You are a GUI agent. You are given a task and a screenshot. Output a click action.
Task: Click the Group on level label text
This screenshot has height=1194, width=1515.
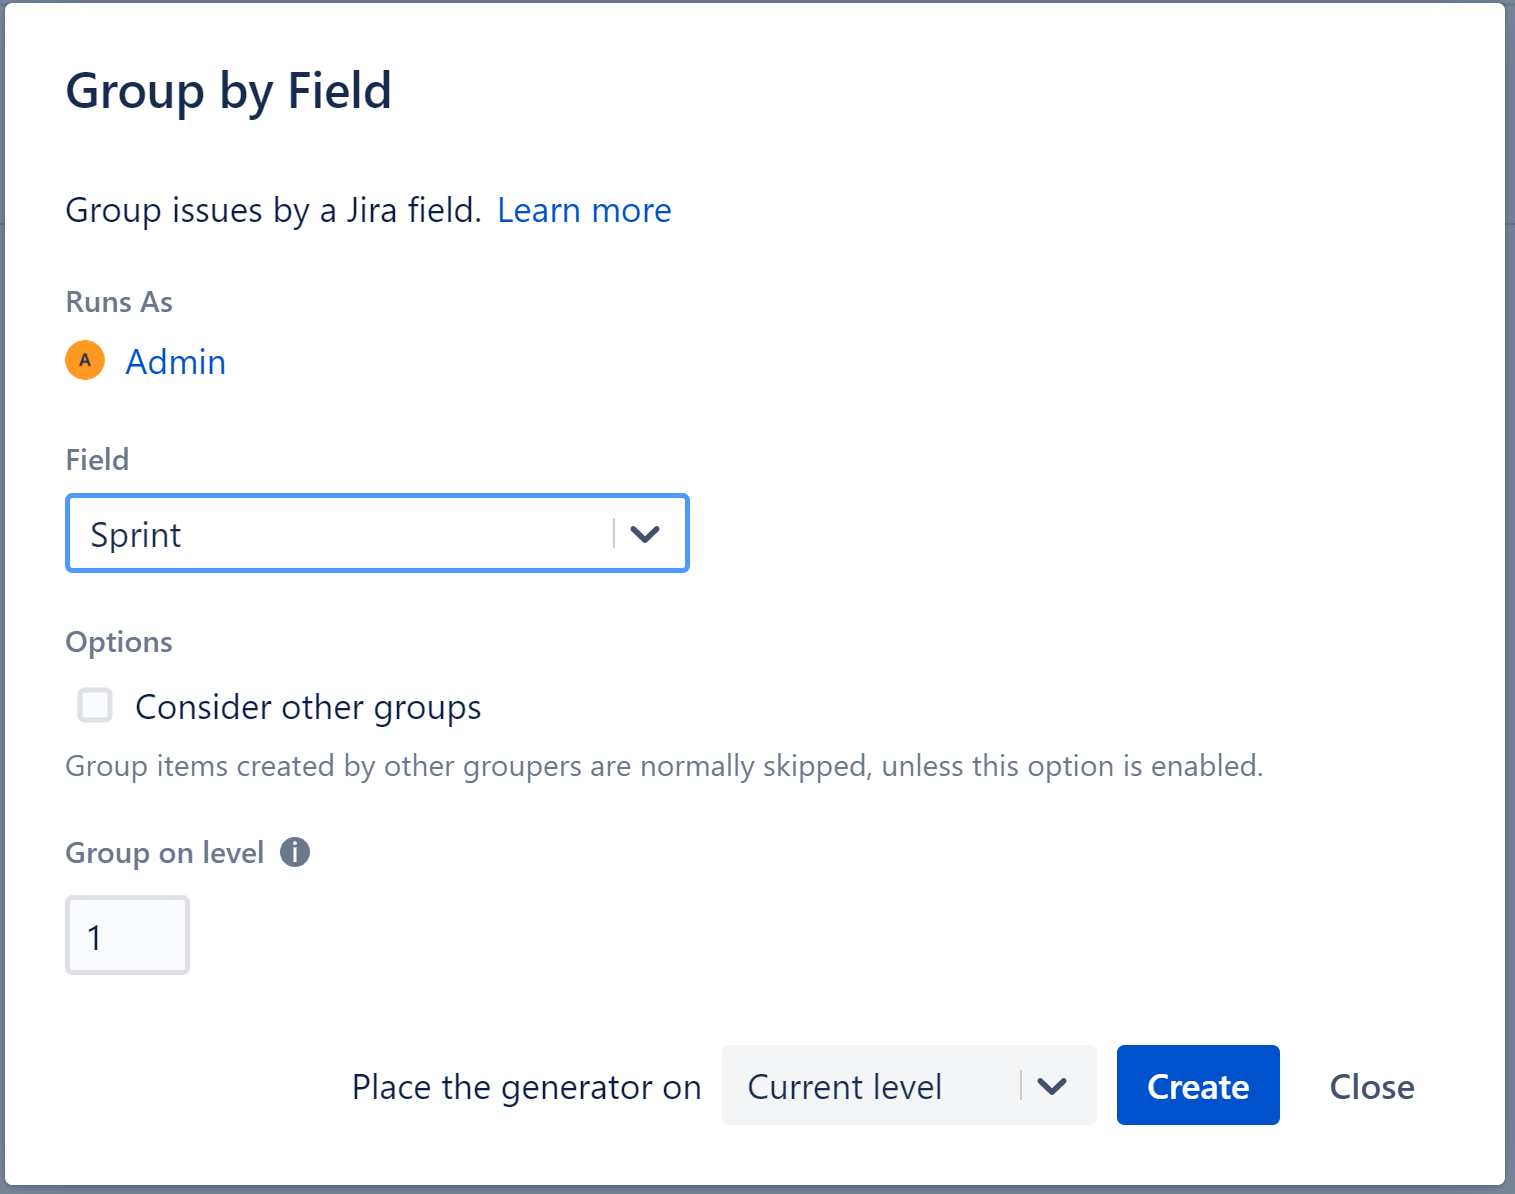tap(164, 853)
